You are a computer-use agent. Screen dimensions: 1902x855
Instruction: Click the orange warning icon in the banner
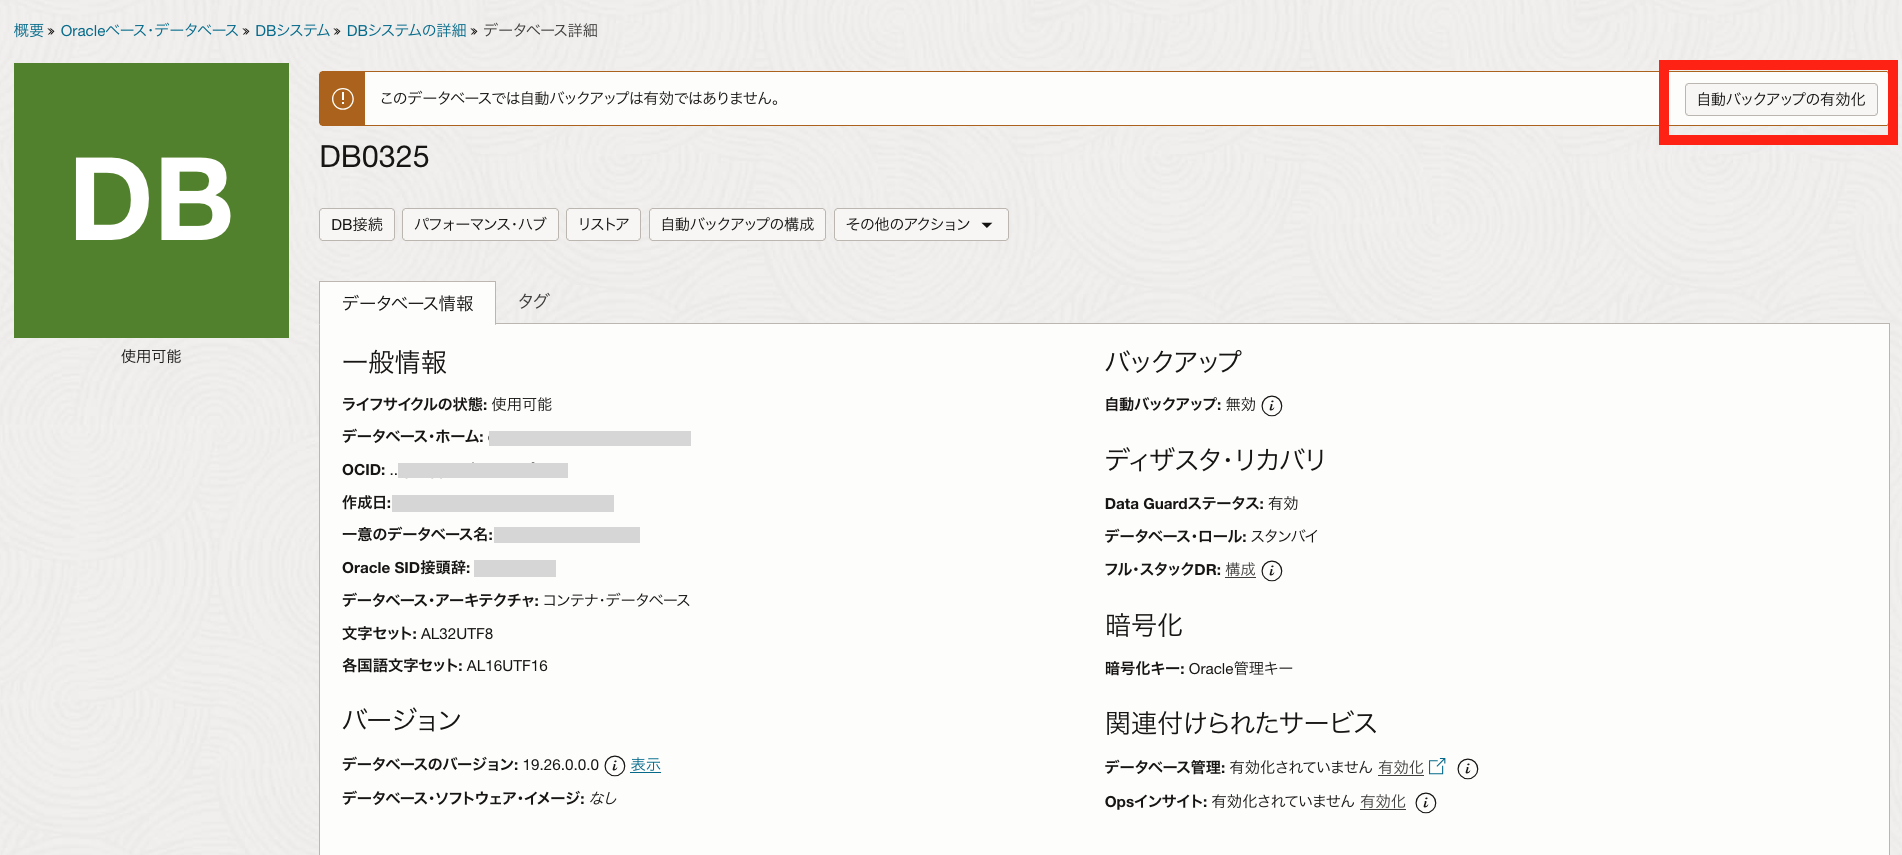pos(342,99)
